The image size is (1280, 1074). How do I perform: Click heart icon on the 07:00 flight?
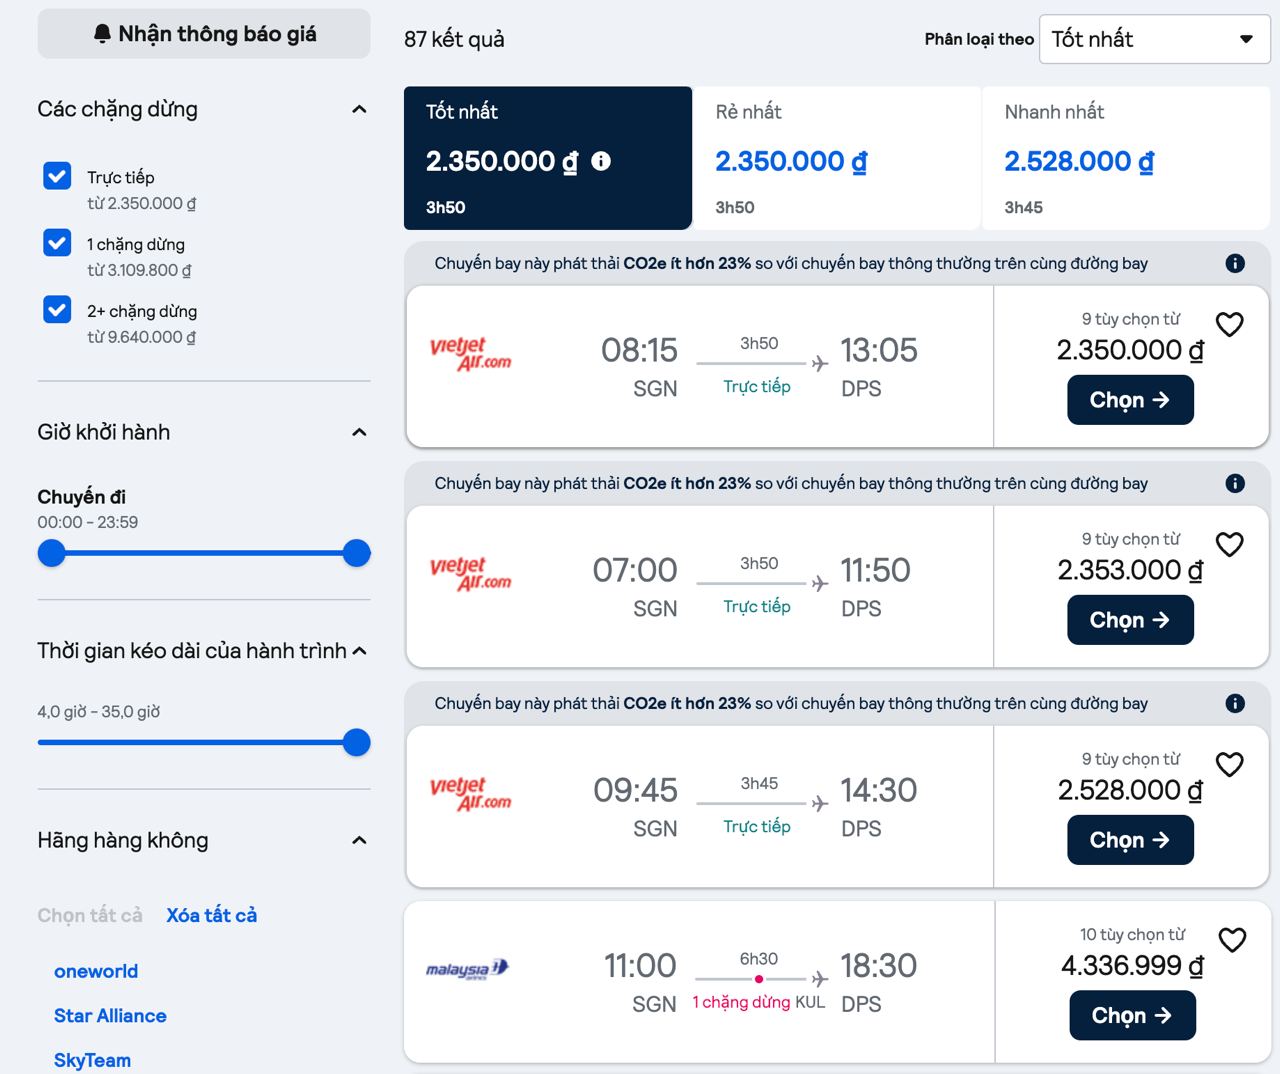click(x=1229, y=545)
